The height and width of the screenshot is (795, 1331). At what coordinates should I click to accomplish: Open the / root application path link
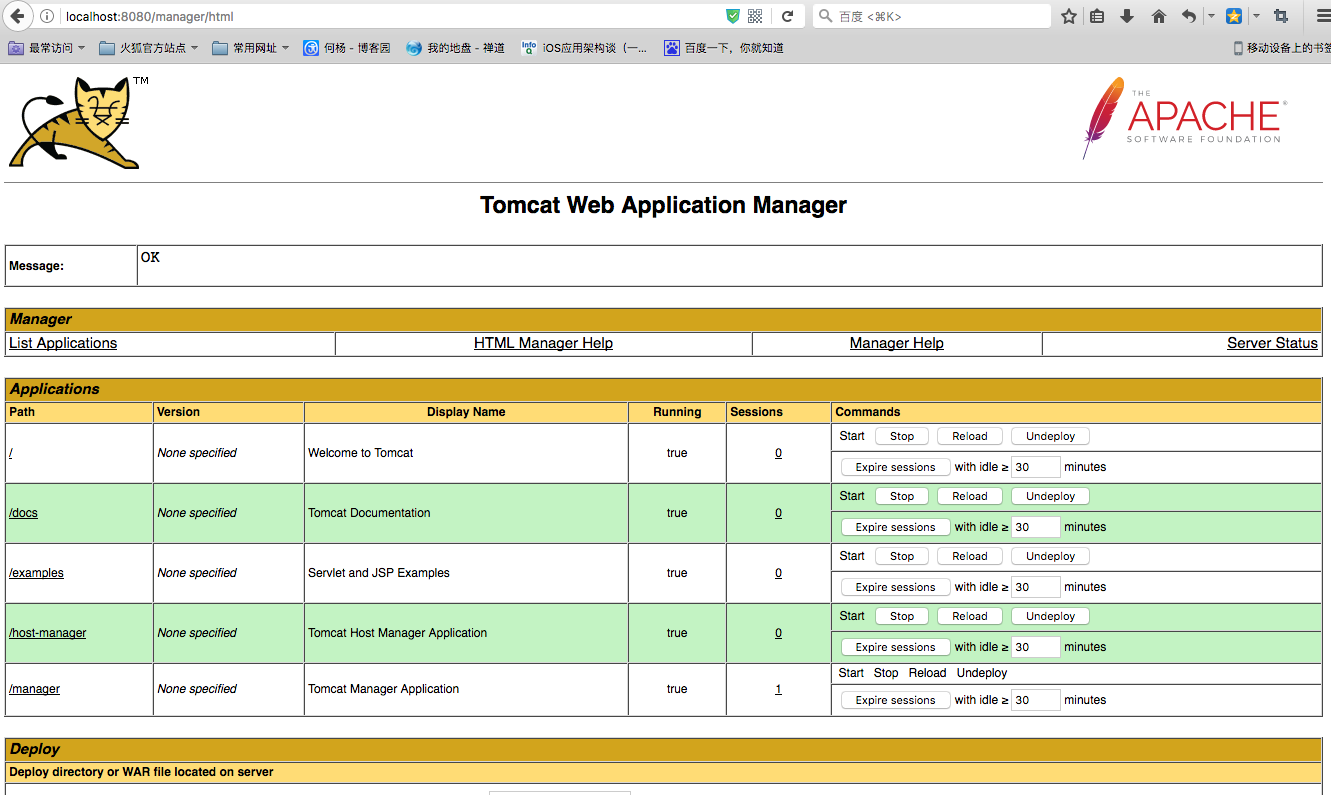11,453
